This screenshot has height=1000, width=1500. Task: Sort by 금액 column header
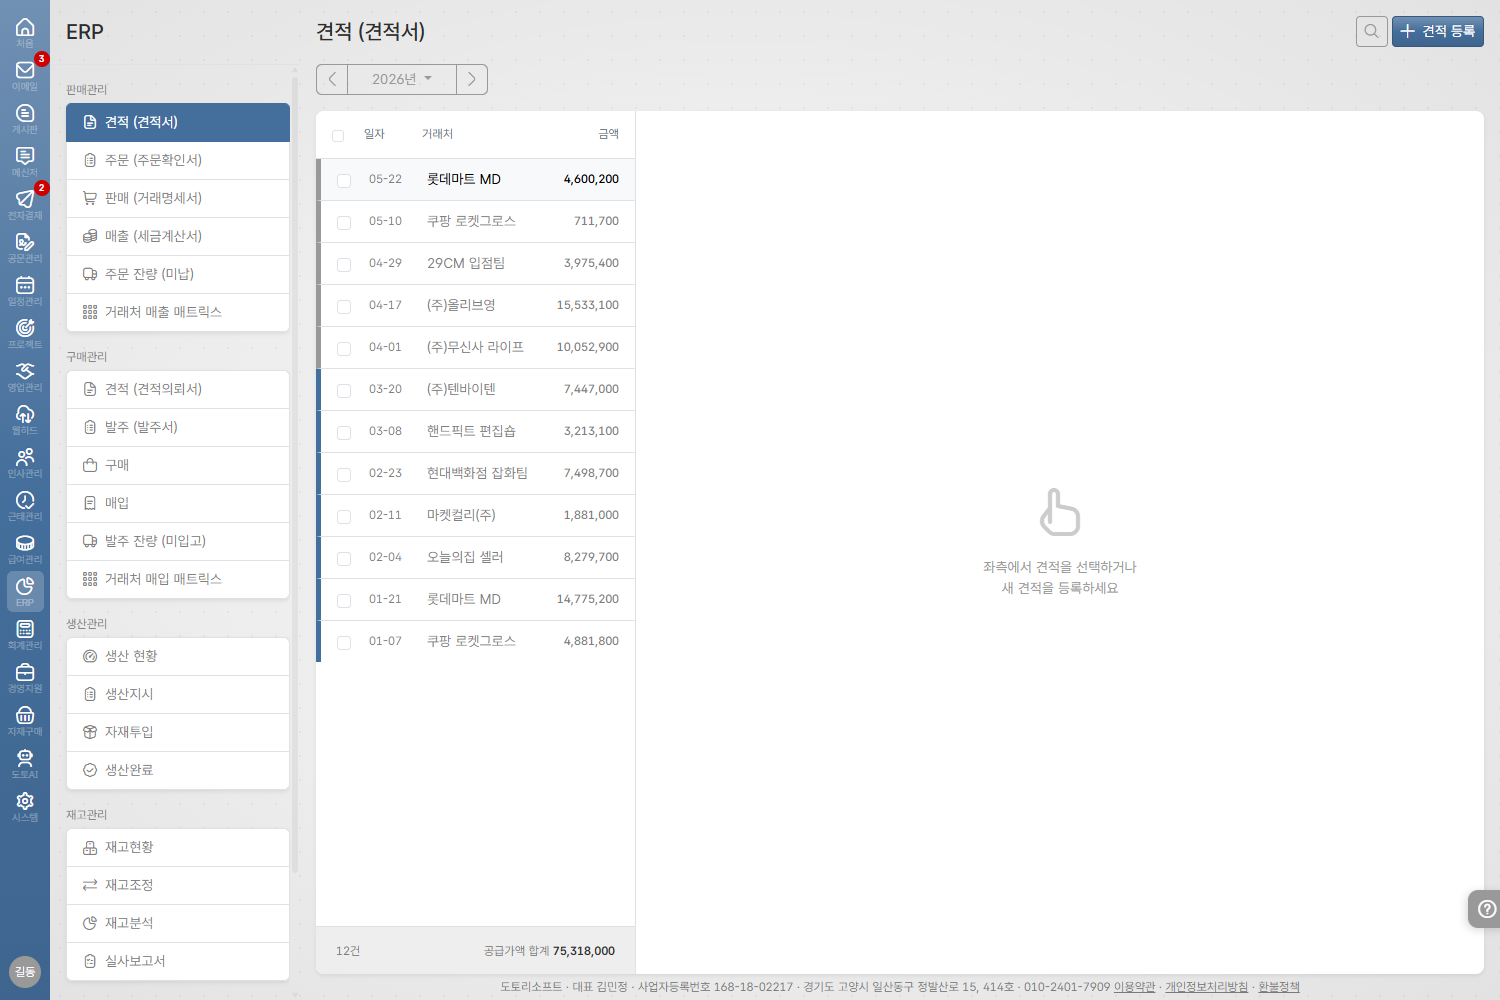(608, 134)
